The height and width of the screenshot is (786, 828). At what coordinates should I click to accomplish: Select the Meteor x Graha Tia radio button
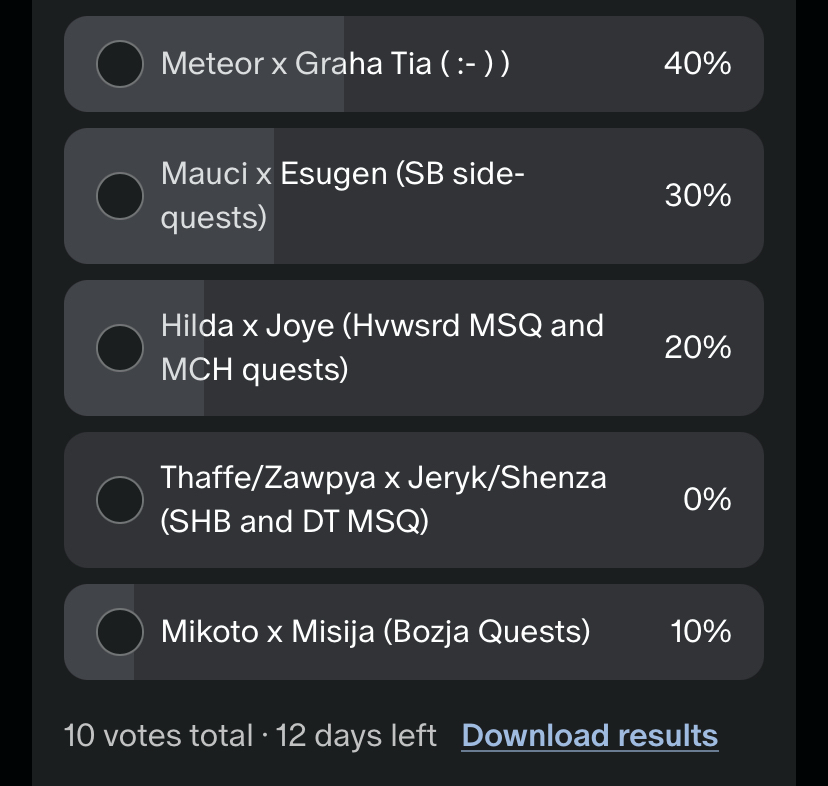click(x=120, y=64)
